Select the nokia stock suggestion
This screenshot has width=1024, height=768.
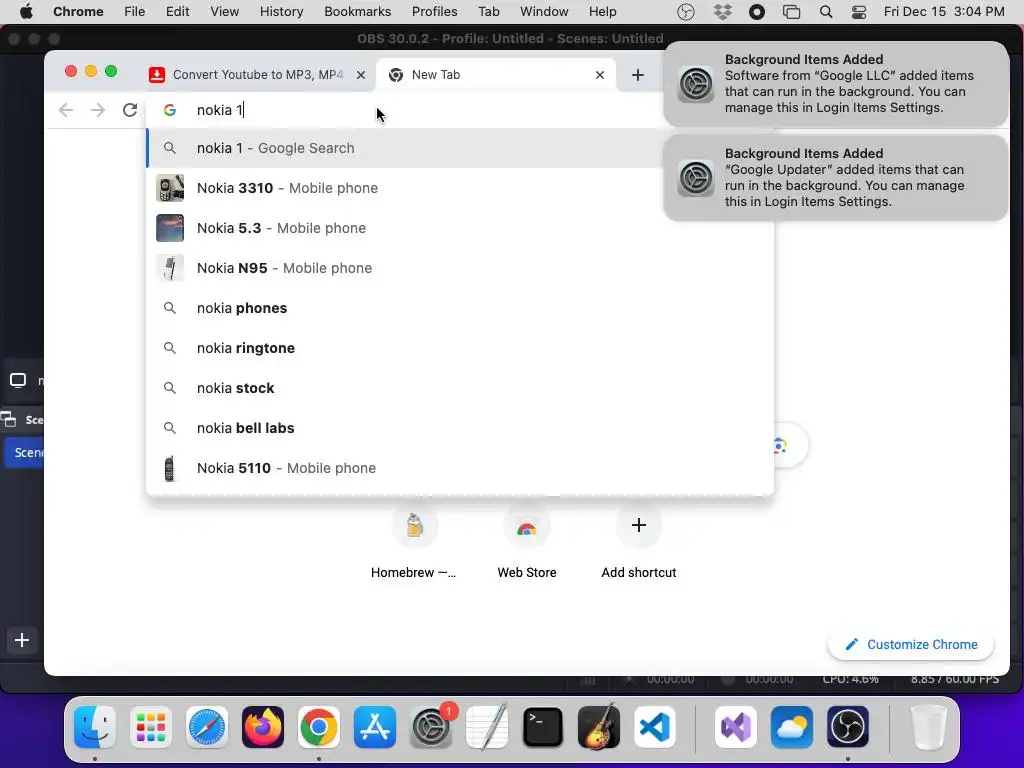460,388
